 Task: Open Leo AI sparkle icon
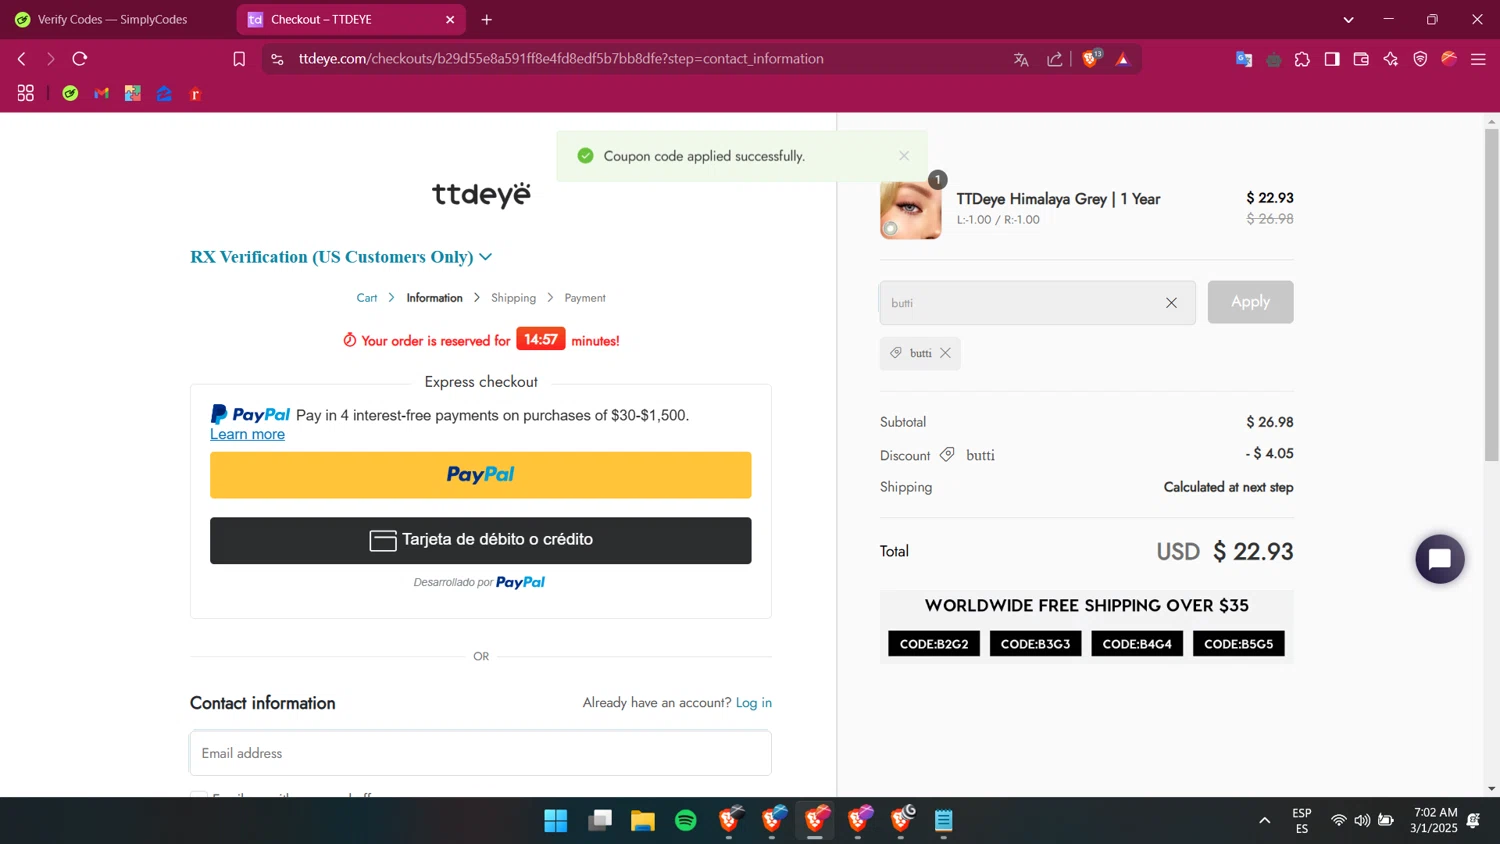pyautogui.click(x=1391, y=59)
